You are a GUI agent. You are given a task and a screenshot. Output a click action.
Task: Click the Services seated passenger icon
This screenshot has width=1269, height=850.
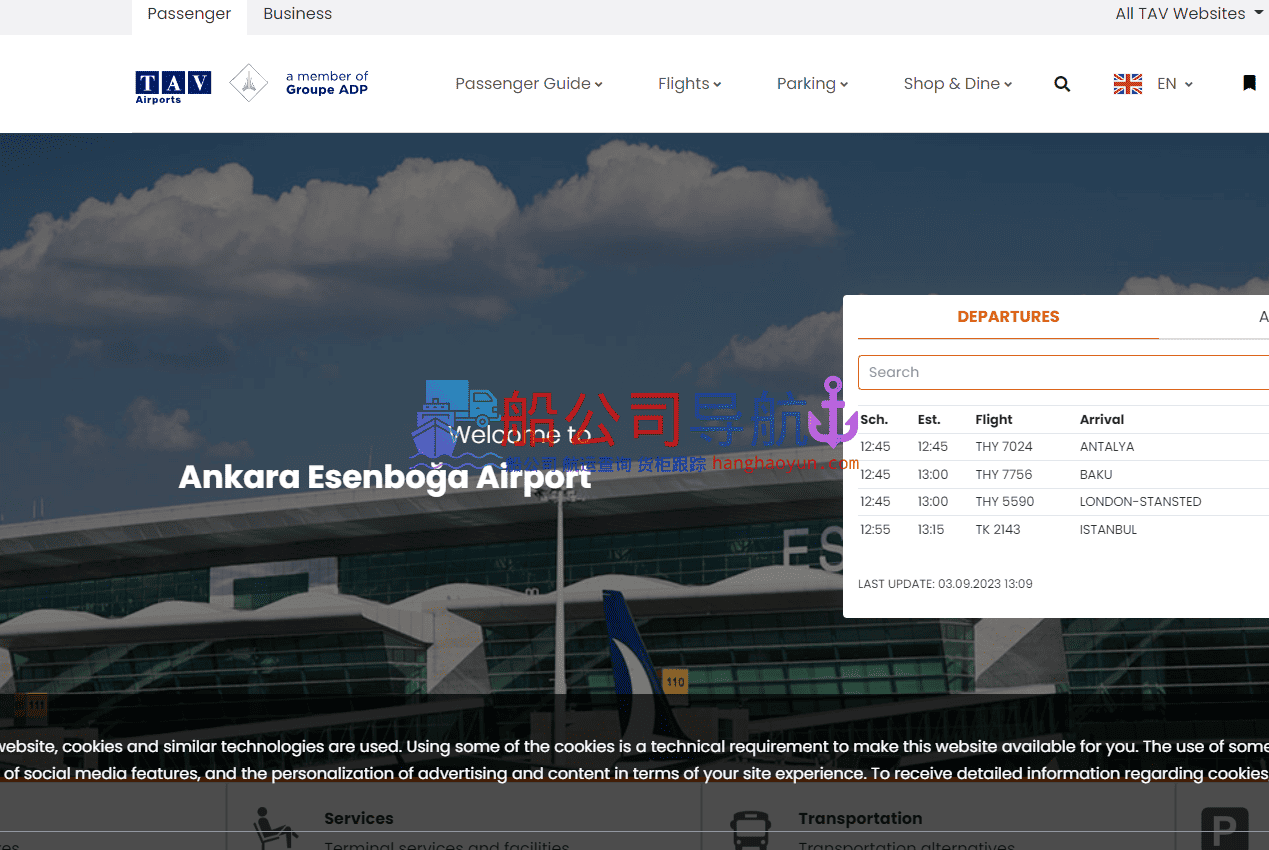(274, 828)
